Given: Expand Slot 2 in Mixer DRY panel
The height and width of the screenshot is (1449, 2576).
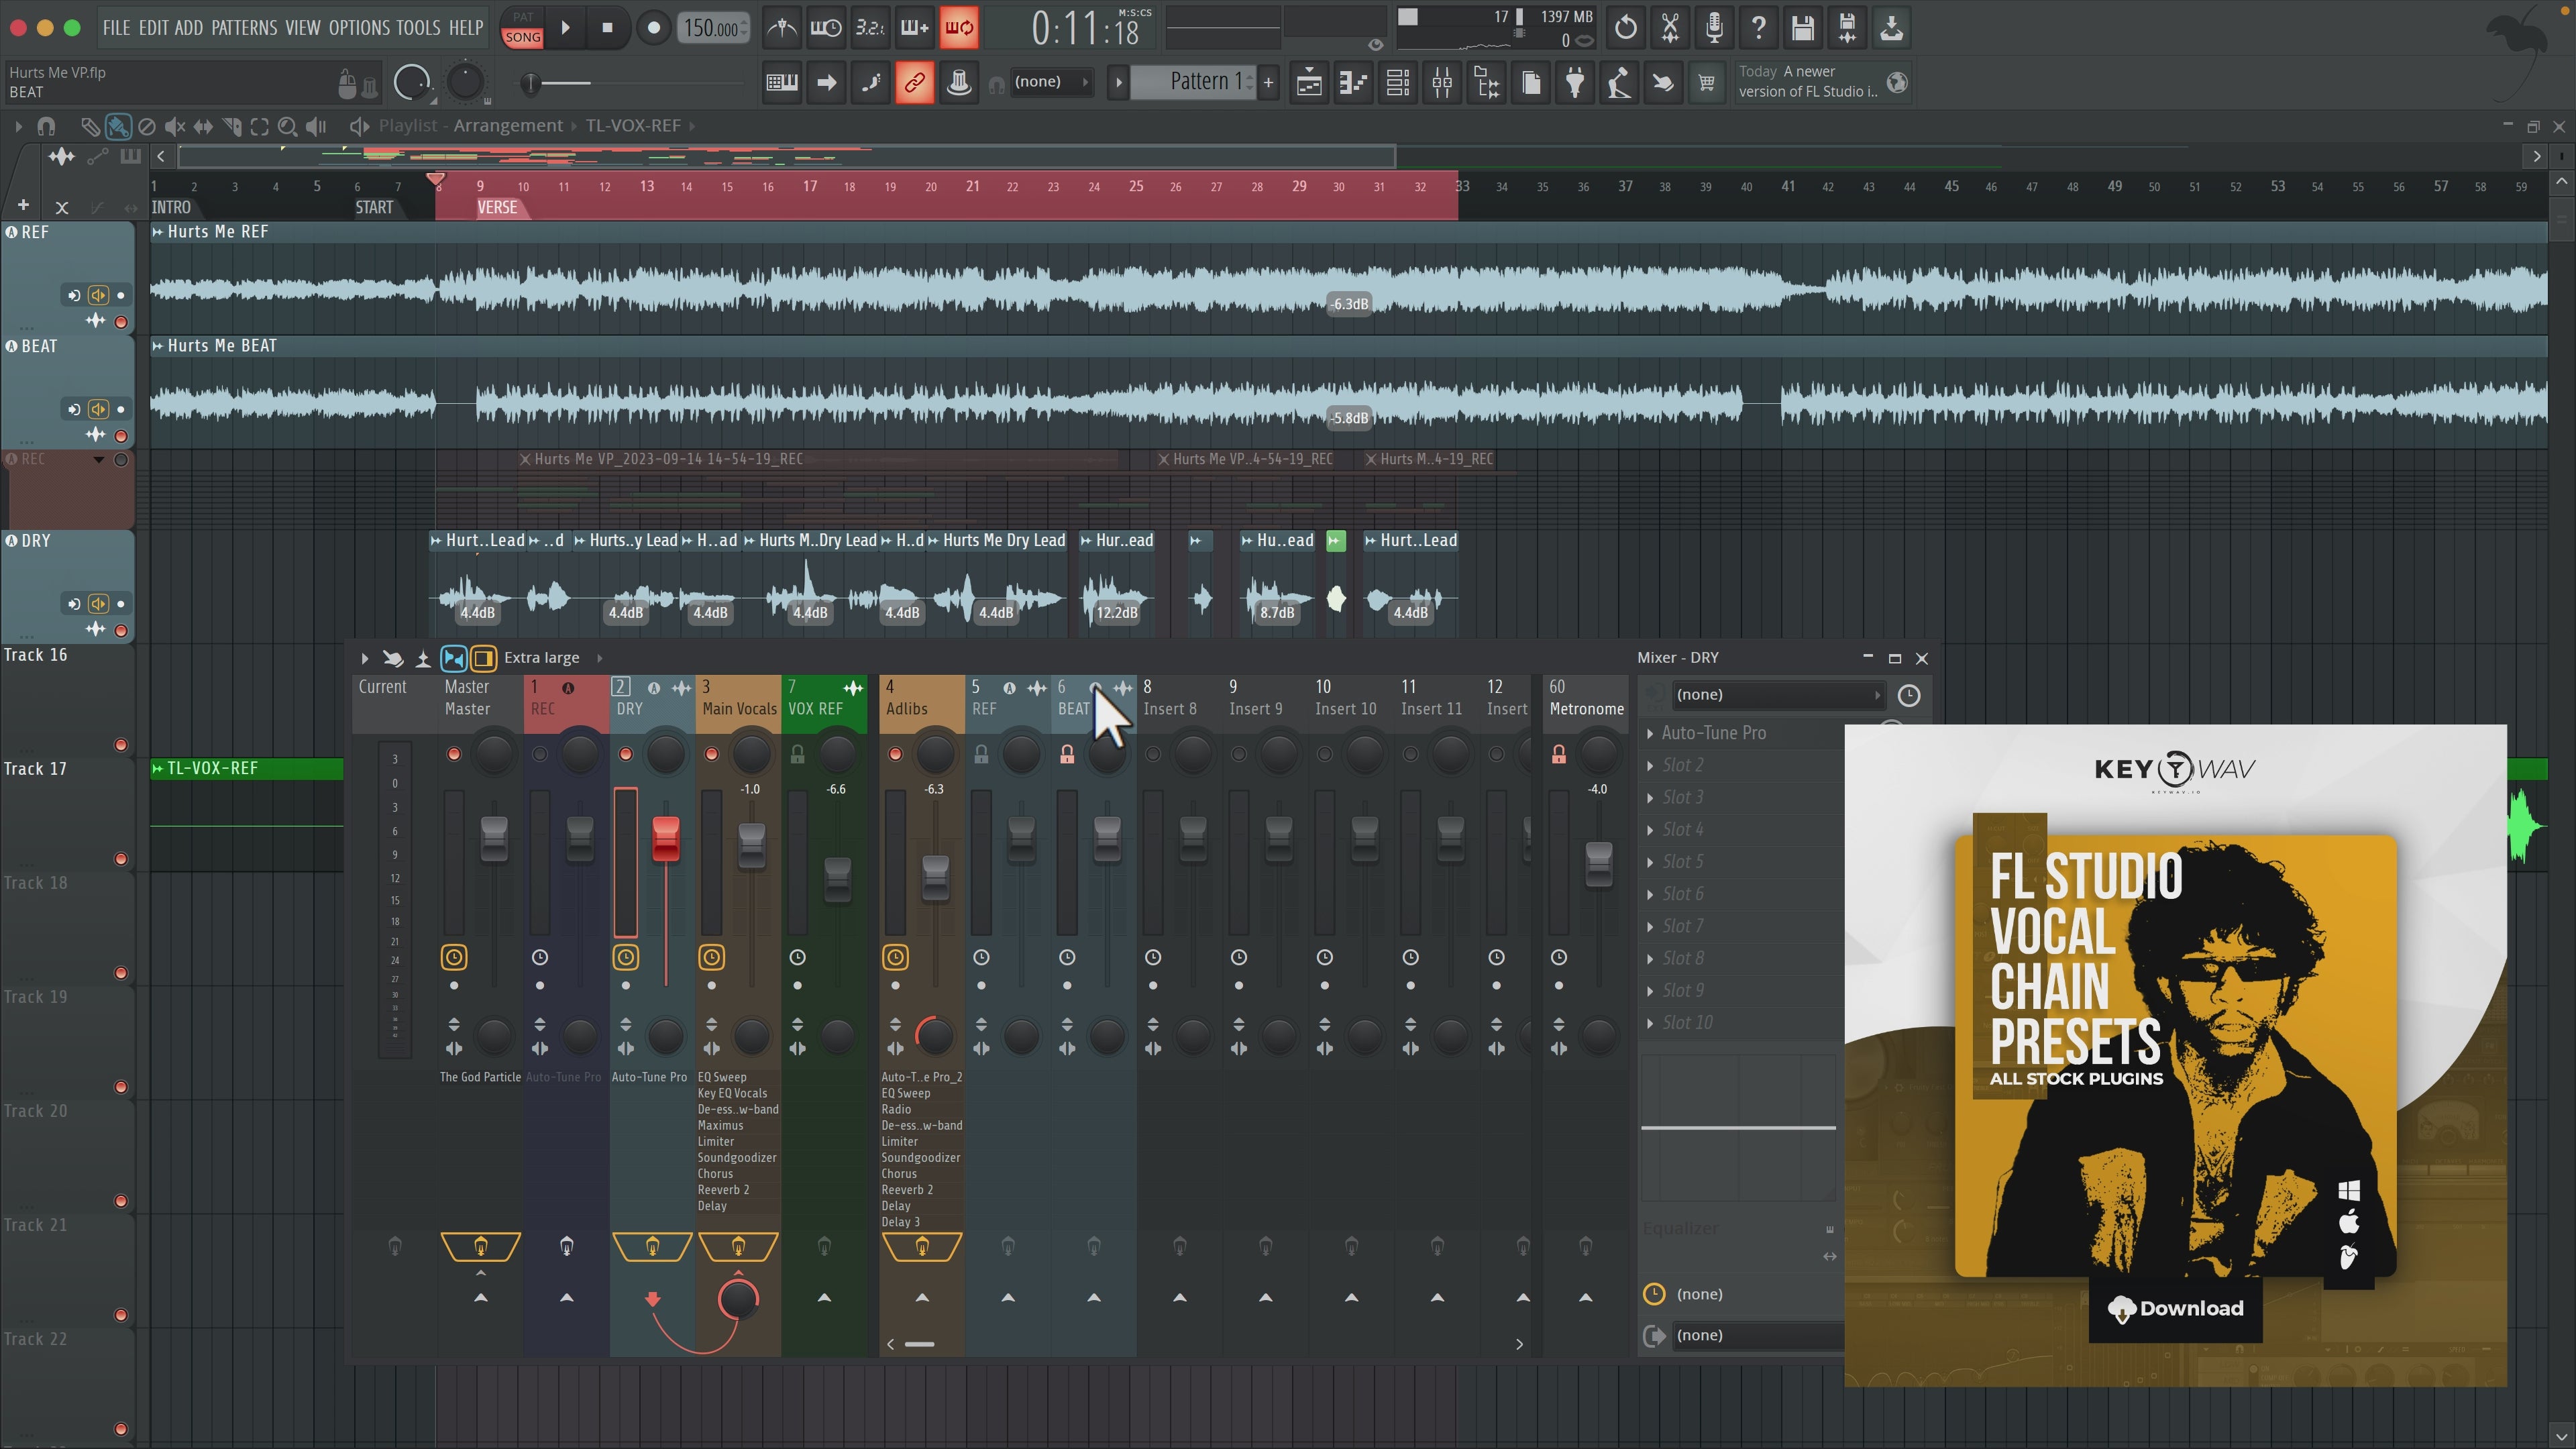Looking at the screenshot, I should click(1650, 765).
